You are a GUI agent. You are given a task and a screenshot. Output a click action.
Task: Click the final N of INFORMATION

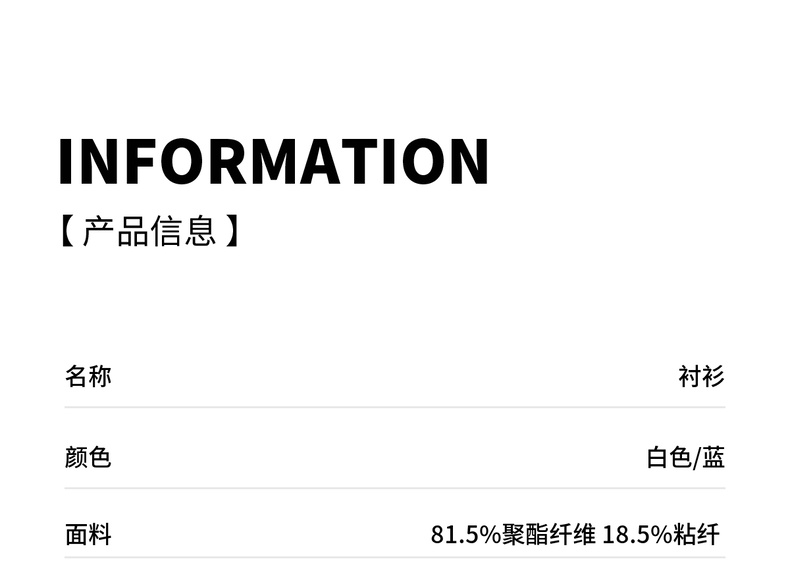click(467, 161)
